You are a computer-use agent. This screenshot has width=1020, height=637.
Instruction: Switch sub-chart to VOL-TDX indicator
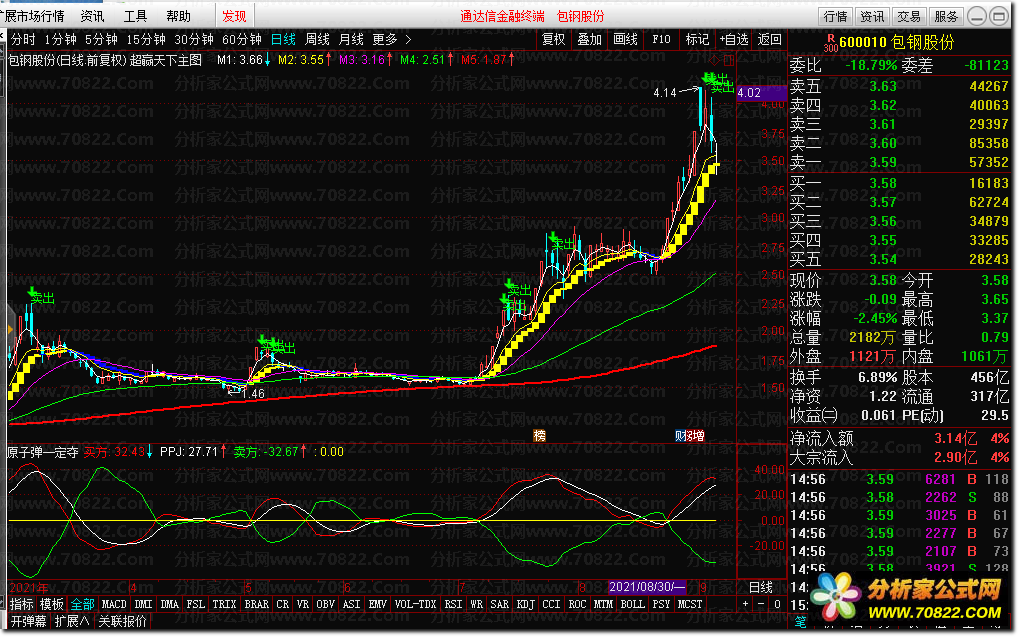[416, 604]
